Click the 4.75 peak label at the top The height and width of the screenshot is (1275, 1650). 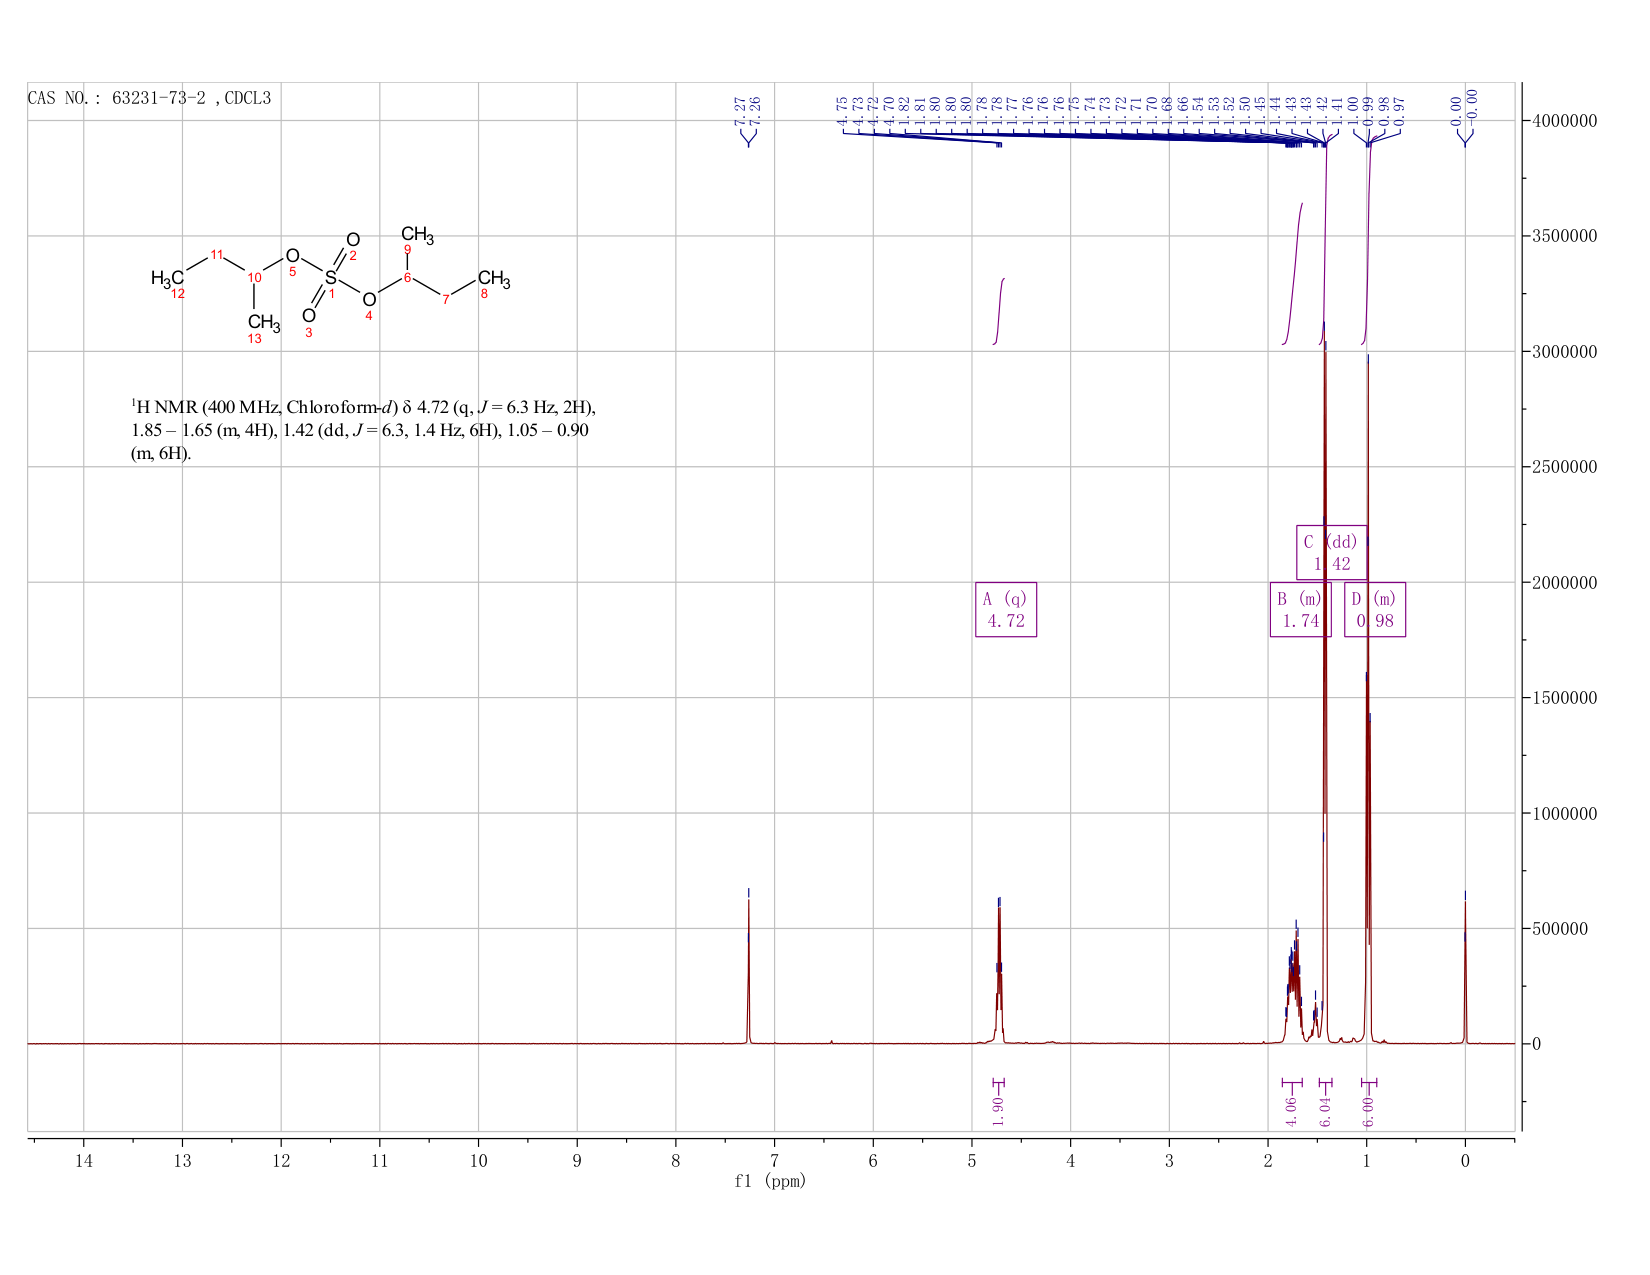pyautogui.click(x=842, y=109)
